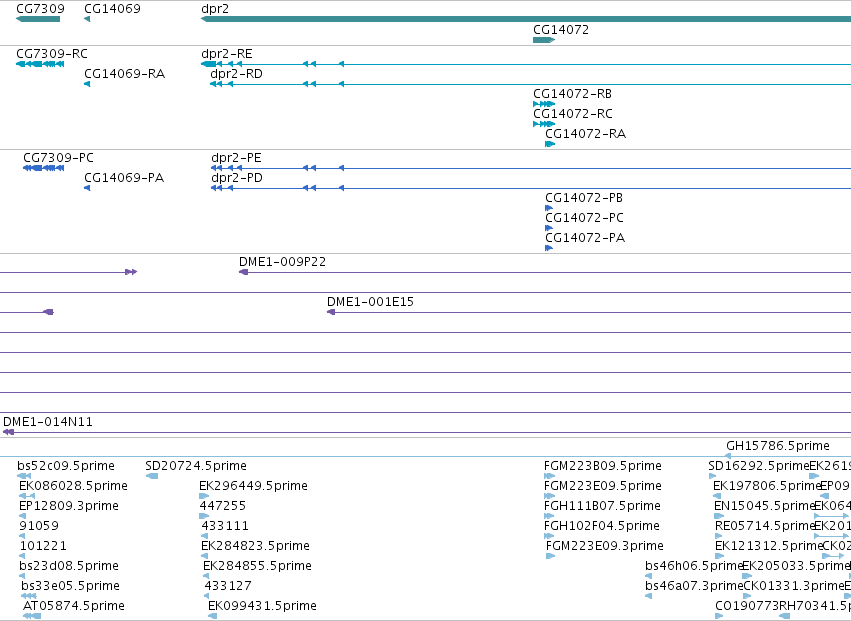
Task: Click the SD16292.5prime label
Action: pos(759,466)
